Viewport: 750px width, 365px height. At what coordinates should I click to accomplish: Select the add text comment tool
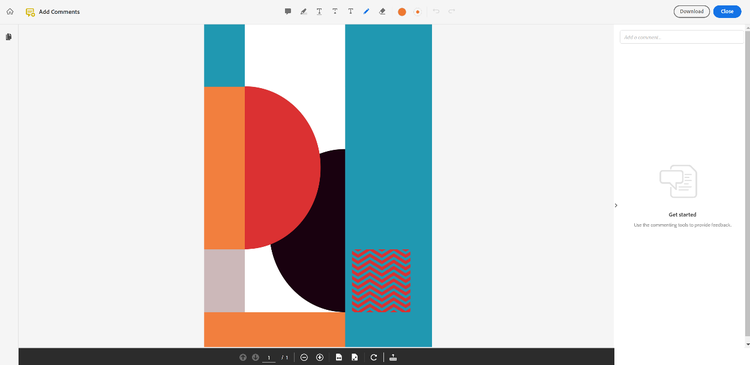351,11
